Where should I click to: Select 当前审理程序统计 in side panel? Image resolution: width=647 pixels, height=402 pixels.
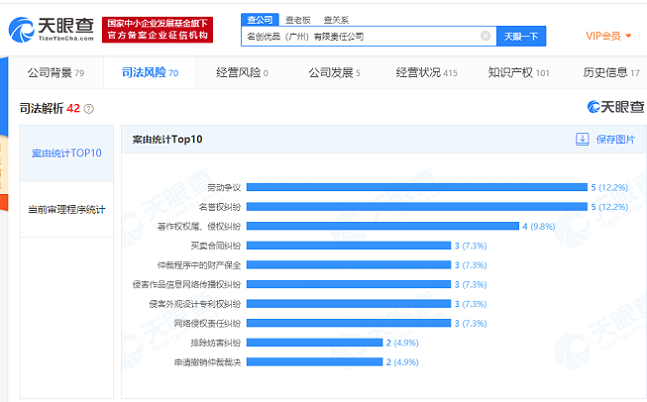click(x=66, y=209)
